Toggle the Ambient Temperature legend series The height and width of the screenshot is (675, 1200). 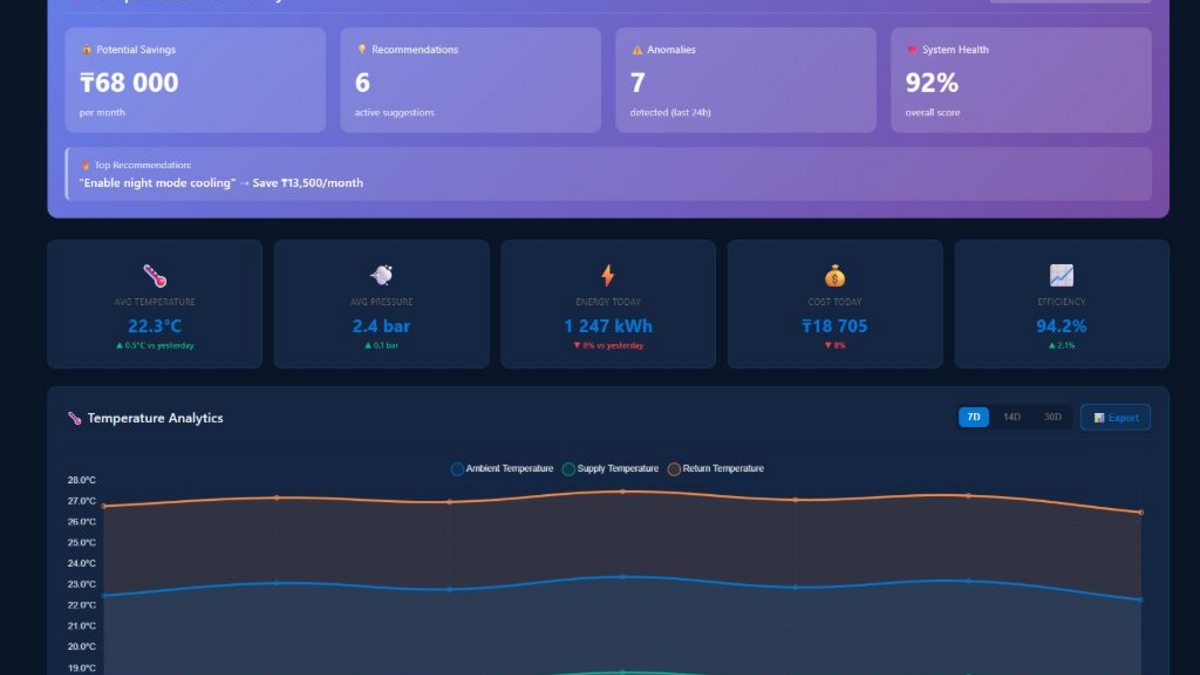[x=504, y=468]
